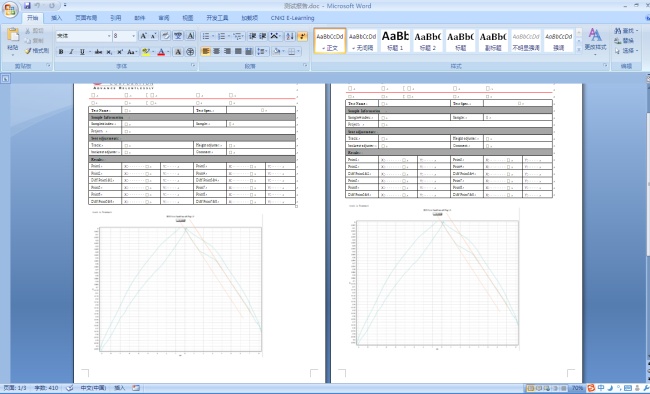Grow font size with A-up icon
Image resolution: width=650 pixels, height=394 pixels.
143,36
